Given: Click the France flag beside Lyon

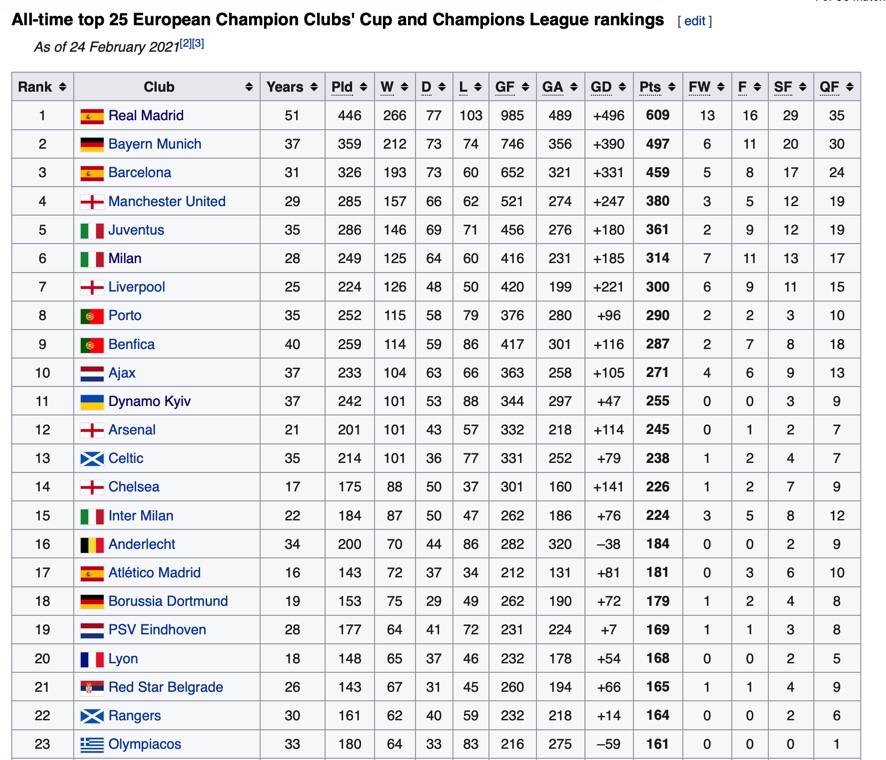Looking at the screenshot, I should (92, 660).
